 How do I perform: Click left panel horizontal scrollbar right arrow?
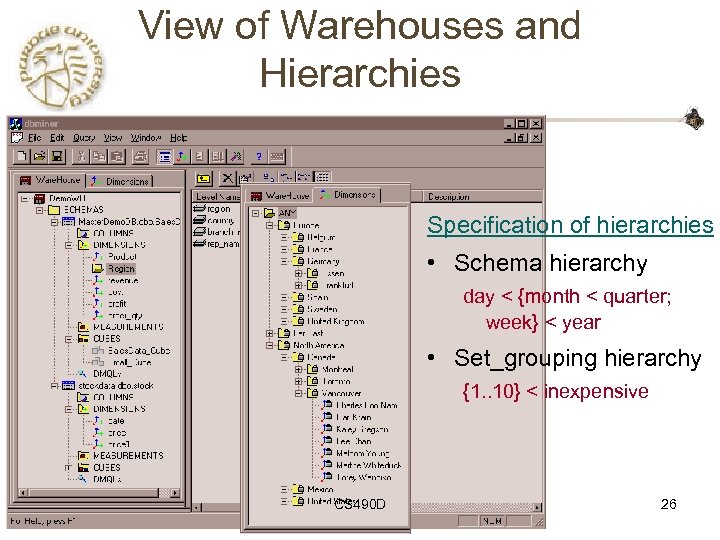(174, 493)
